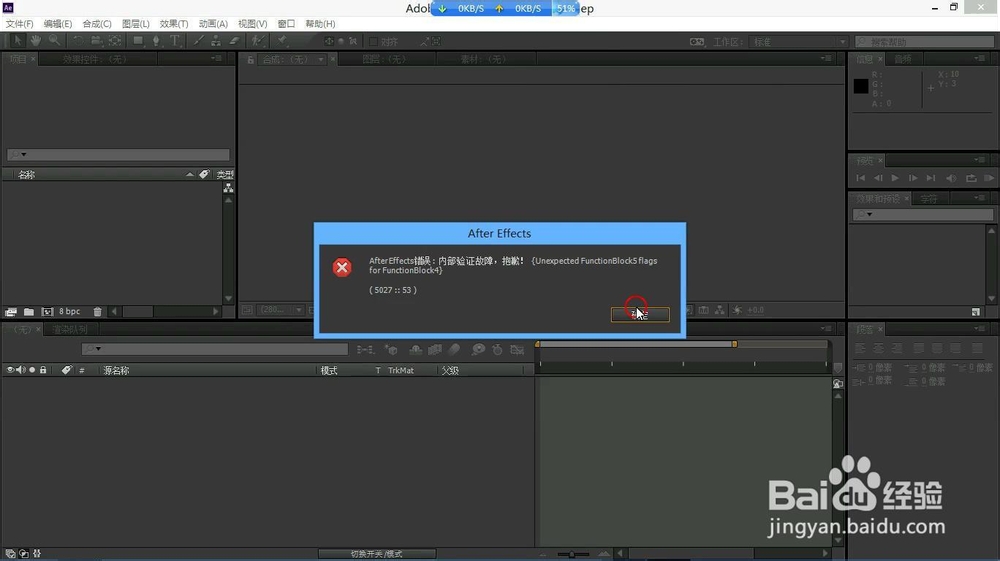Open the 合成 viewer dropdown arrow
Screen dimensions: 1000x561
click(x=321, y=59)
